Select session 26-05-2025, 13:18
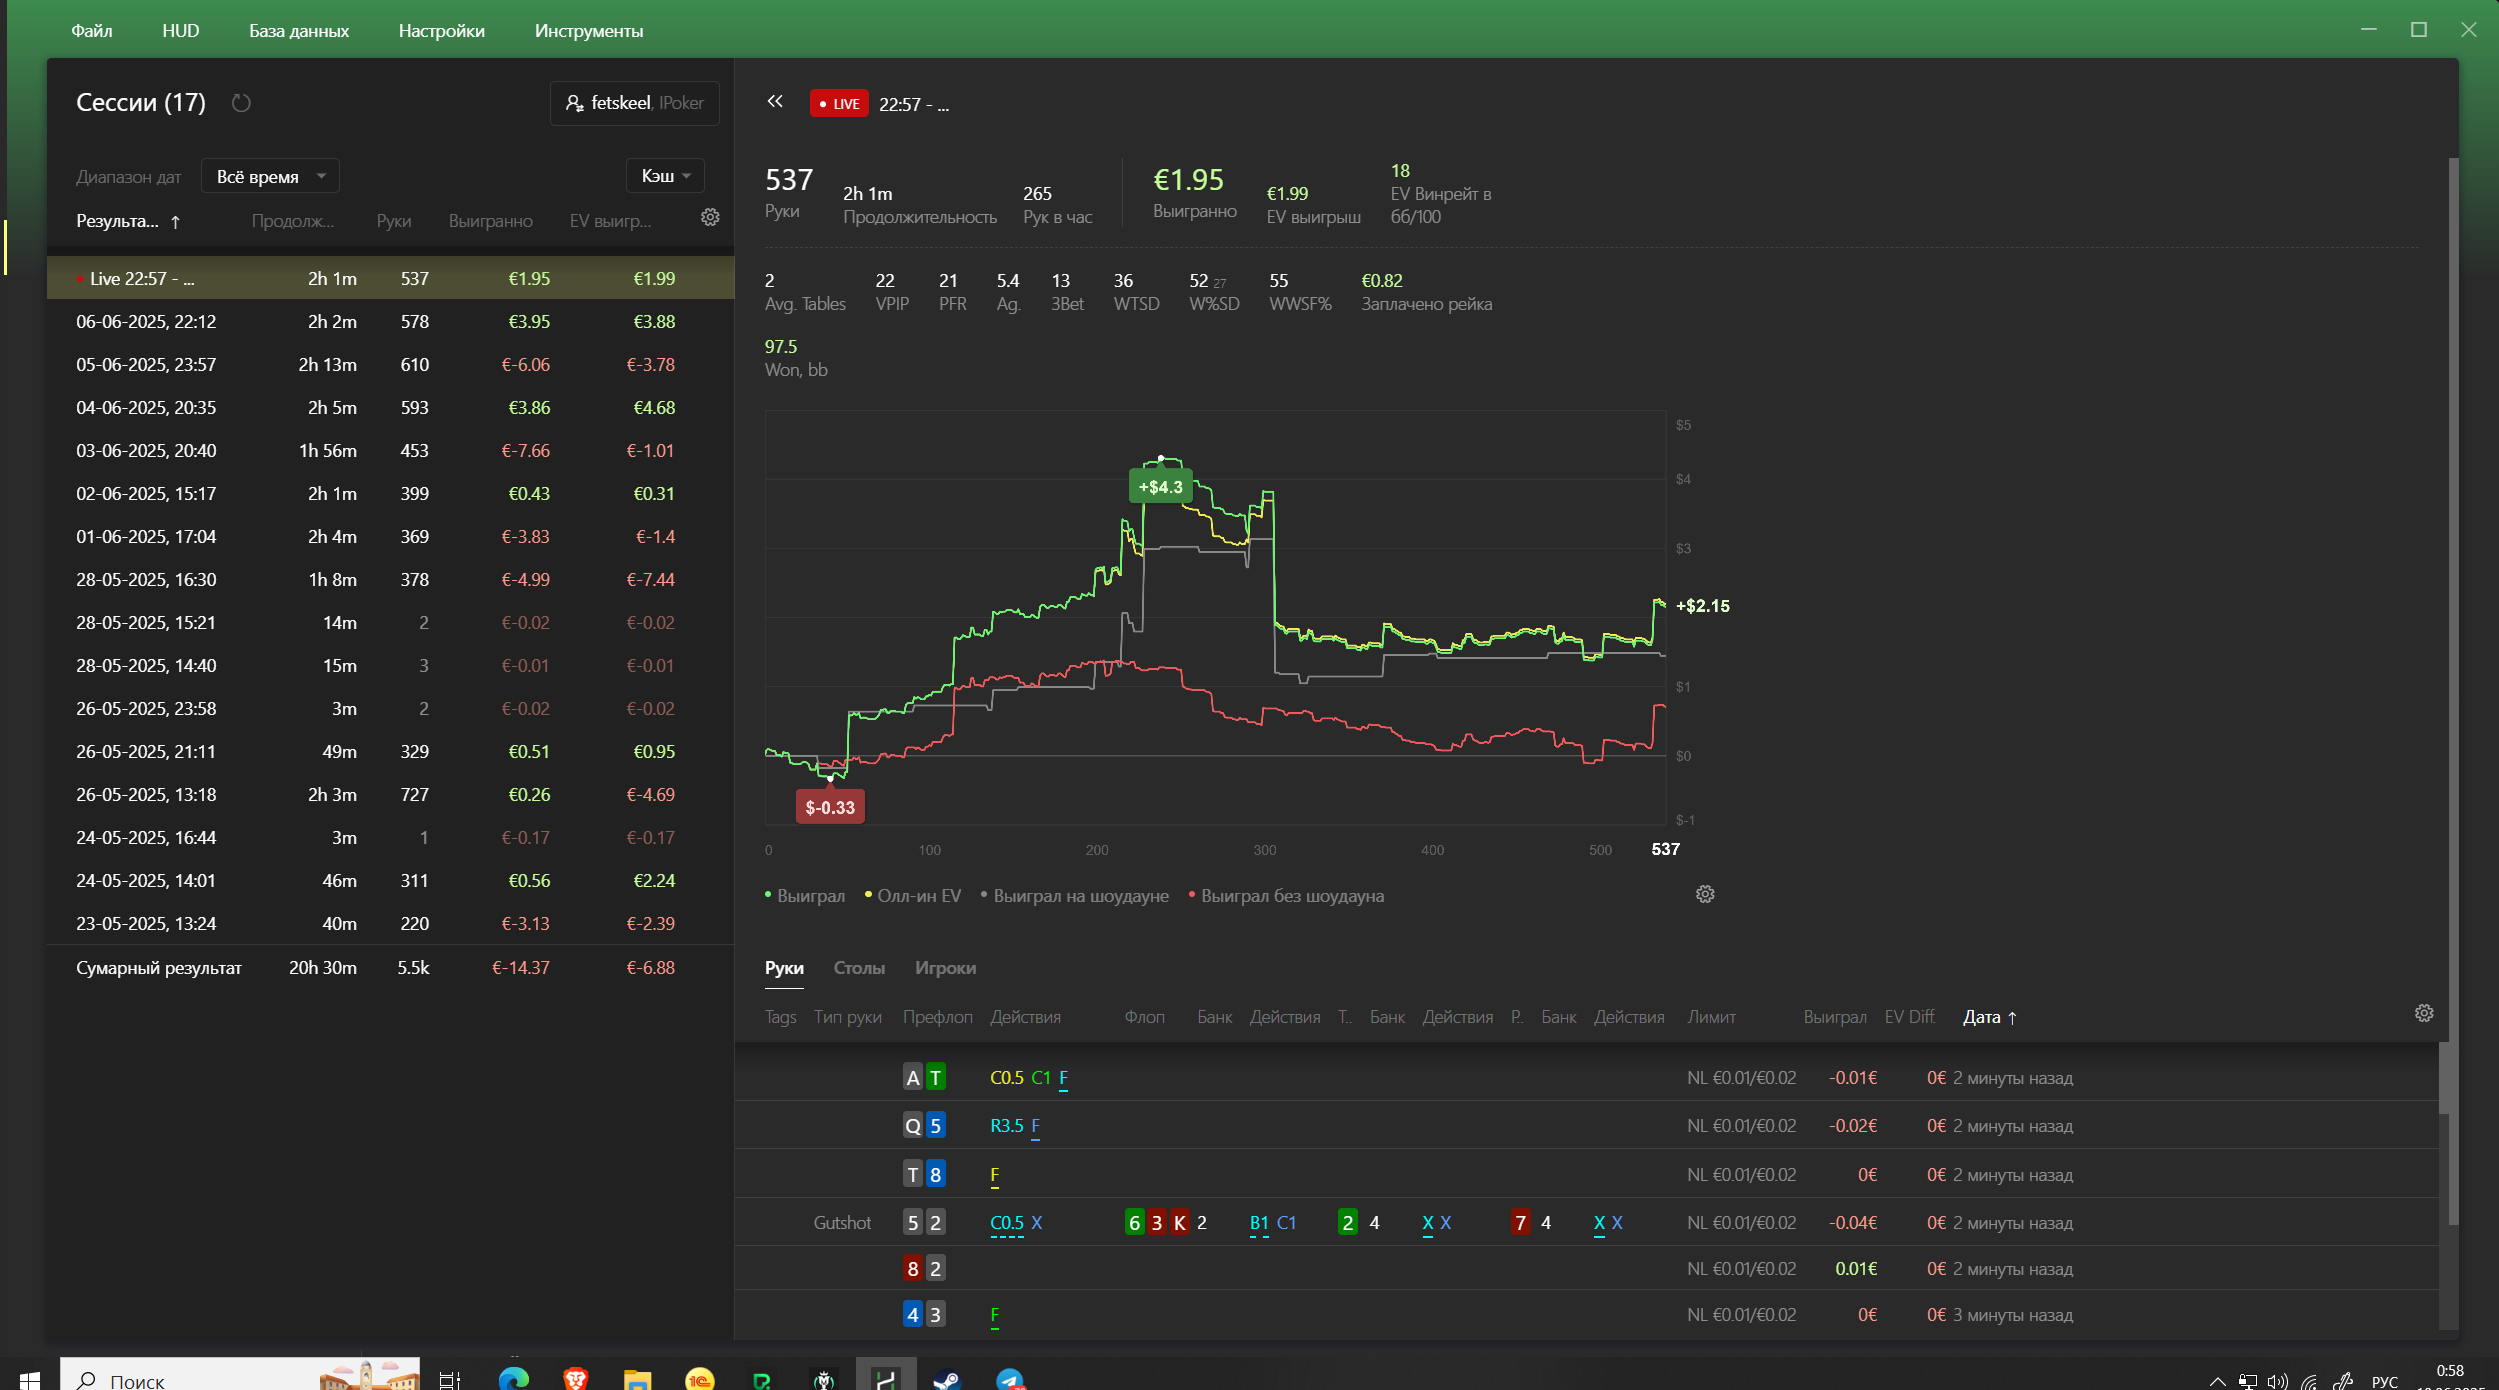Screen dimensions: 2499x1390 pyautogui.click(x=391, y=794)
